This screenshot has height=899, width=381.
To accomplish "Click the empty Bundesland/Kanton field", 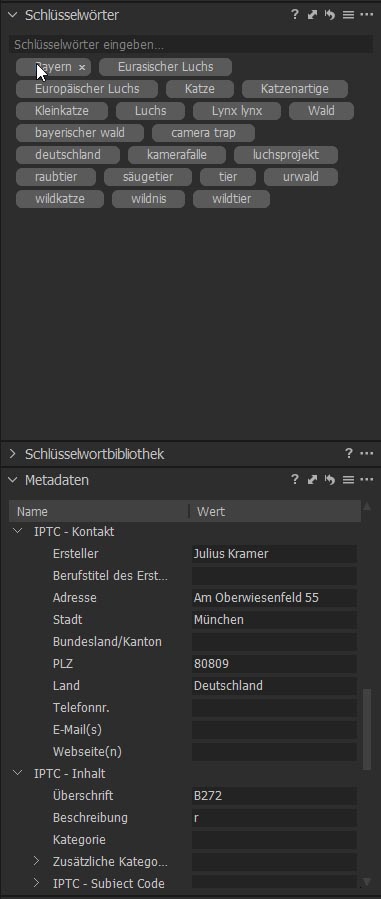I will point(274,642).
